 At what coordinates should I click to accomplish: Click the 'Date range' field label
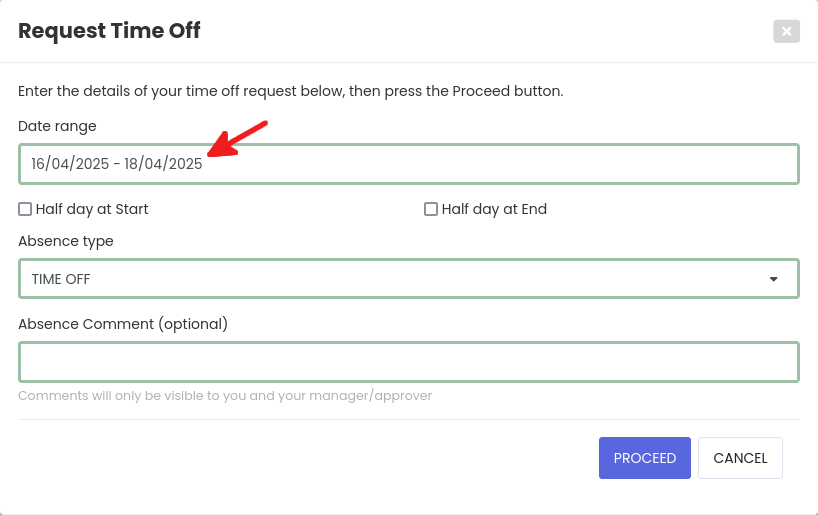pos(57,126)
